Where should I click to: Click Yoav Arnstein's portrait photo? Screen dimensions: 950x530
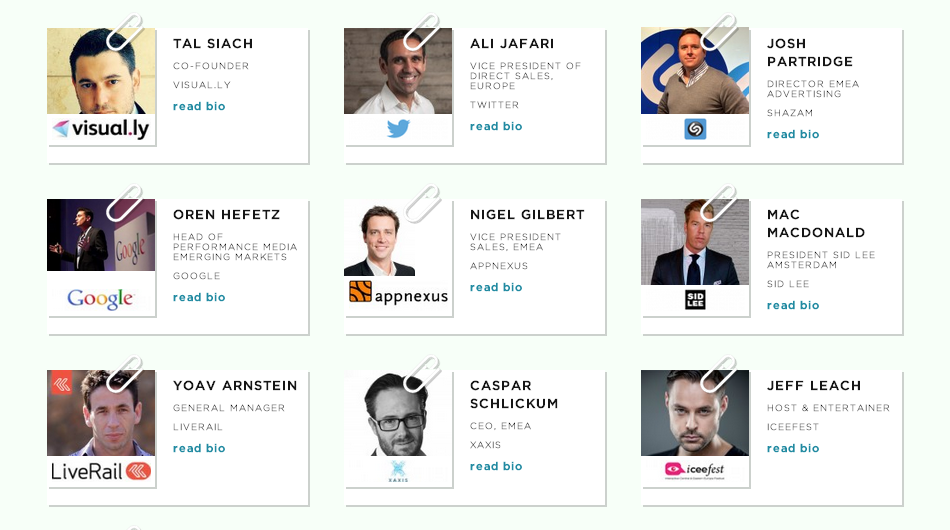(101, 413)
